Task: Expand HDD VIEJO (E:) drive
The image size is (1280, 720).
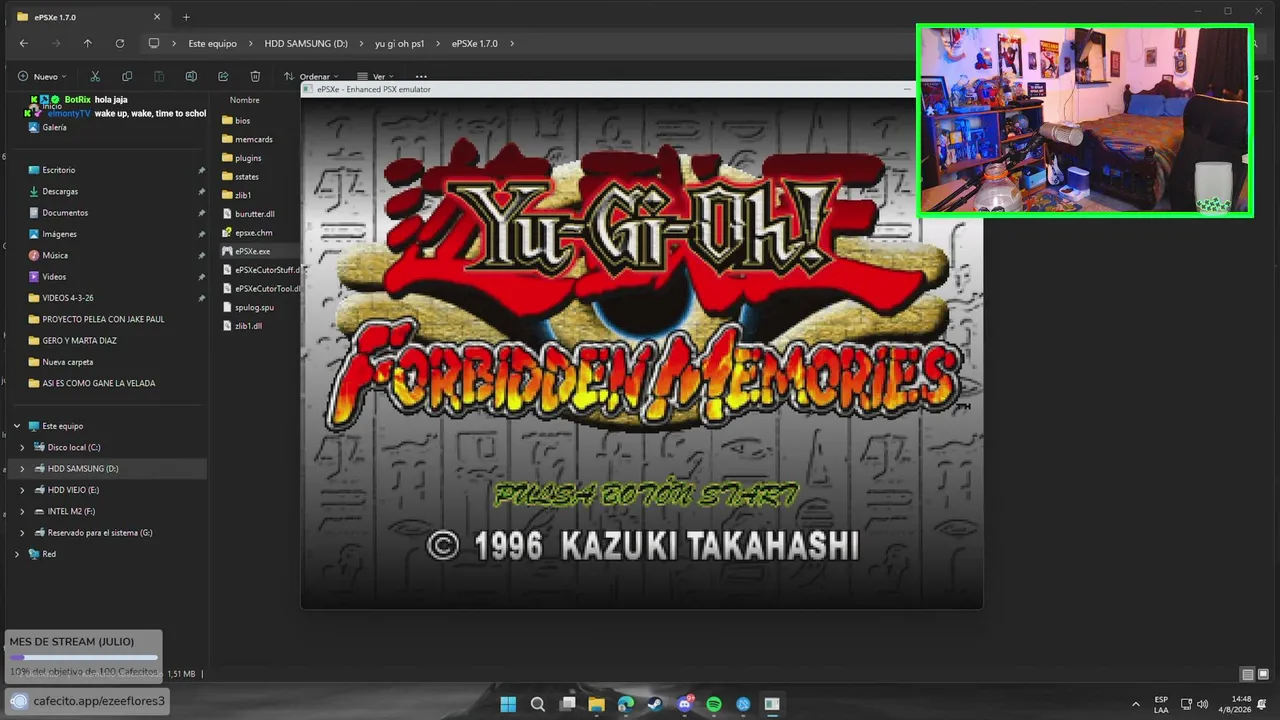Action: click(22, 490)
